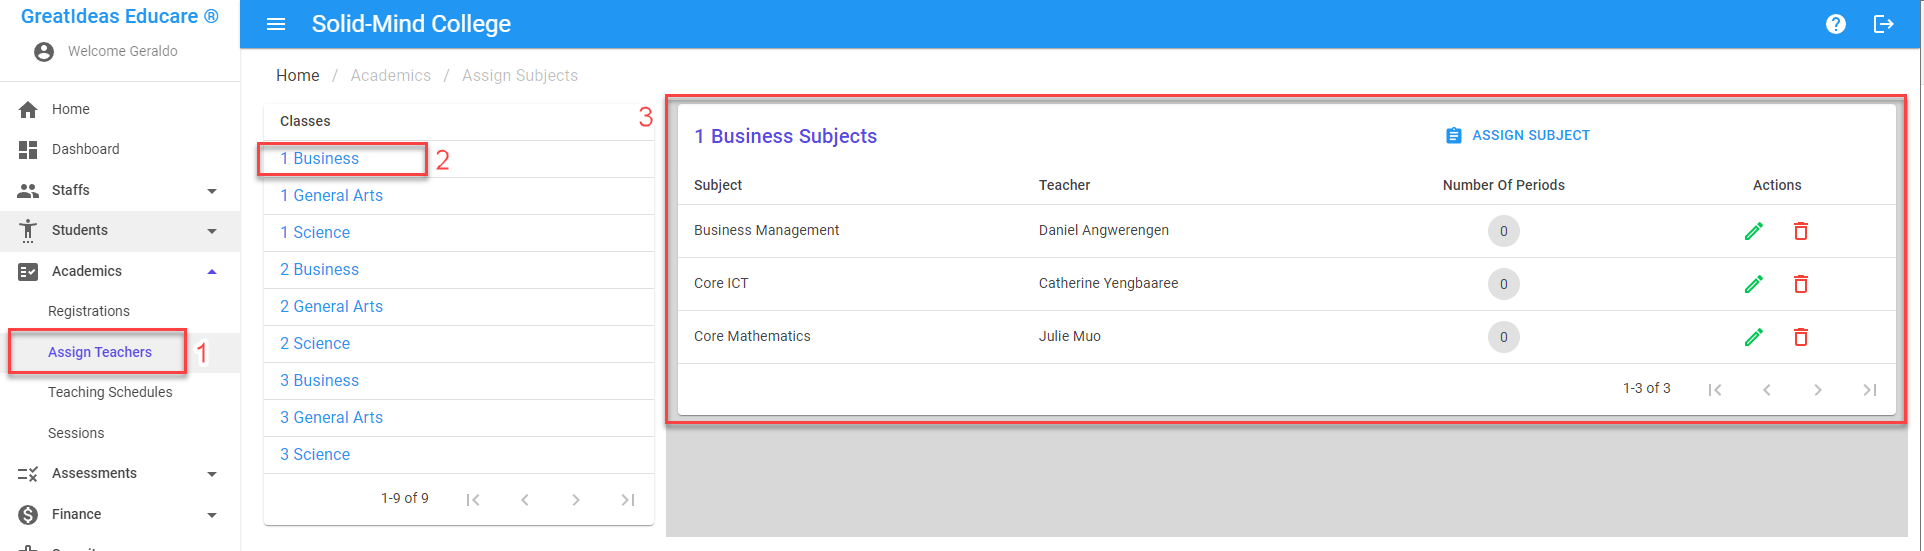
Task: Go to last page of classes list
Action: pos(628,500)
